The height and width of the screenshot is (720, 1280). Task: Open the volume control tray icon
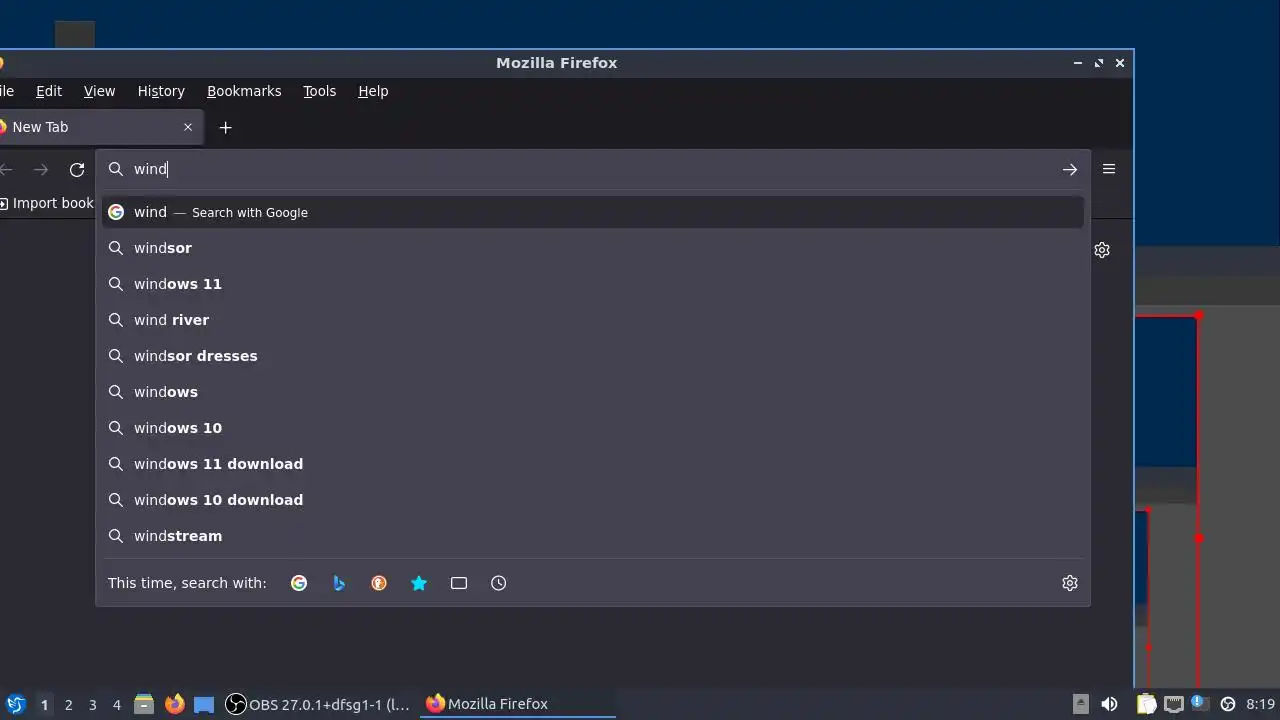pos(1109,704)
